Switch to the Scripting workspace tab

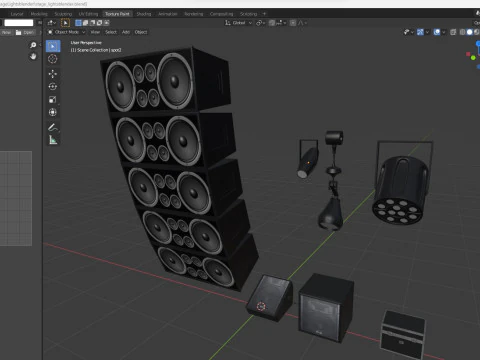249,14
